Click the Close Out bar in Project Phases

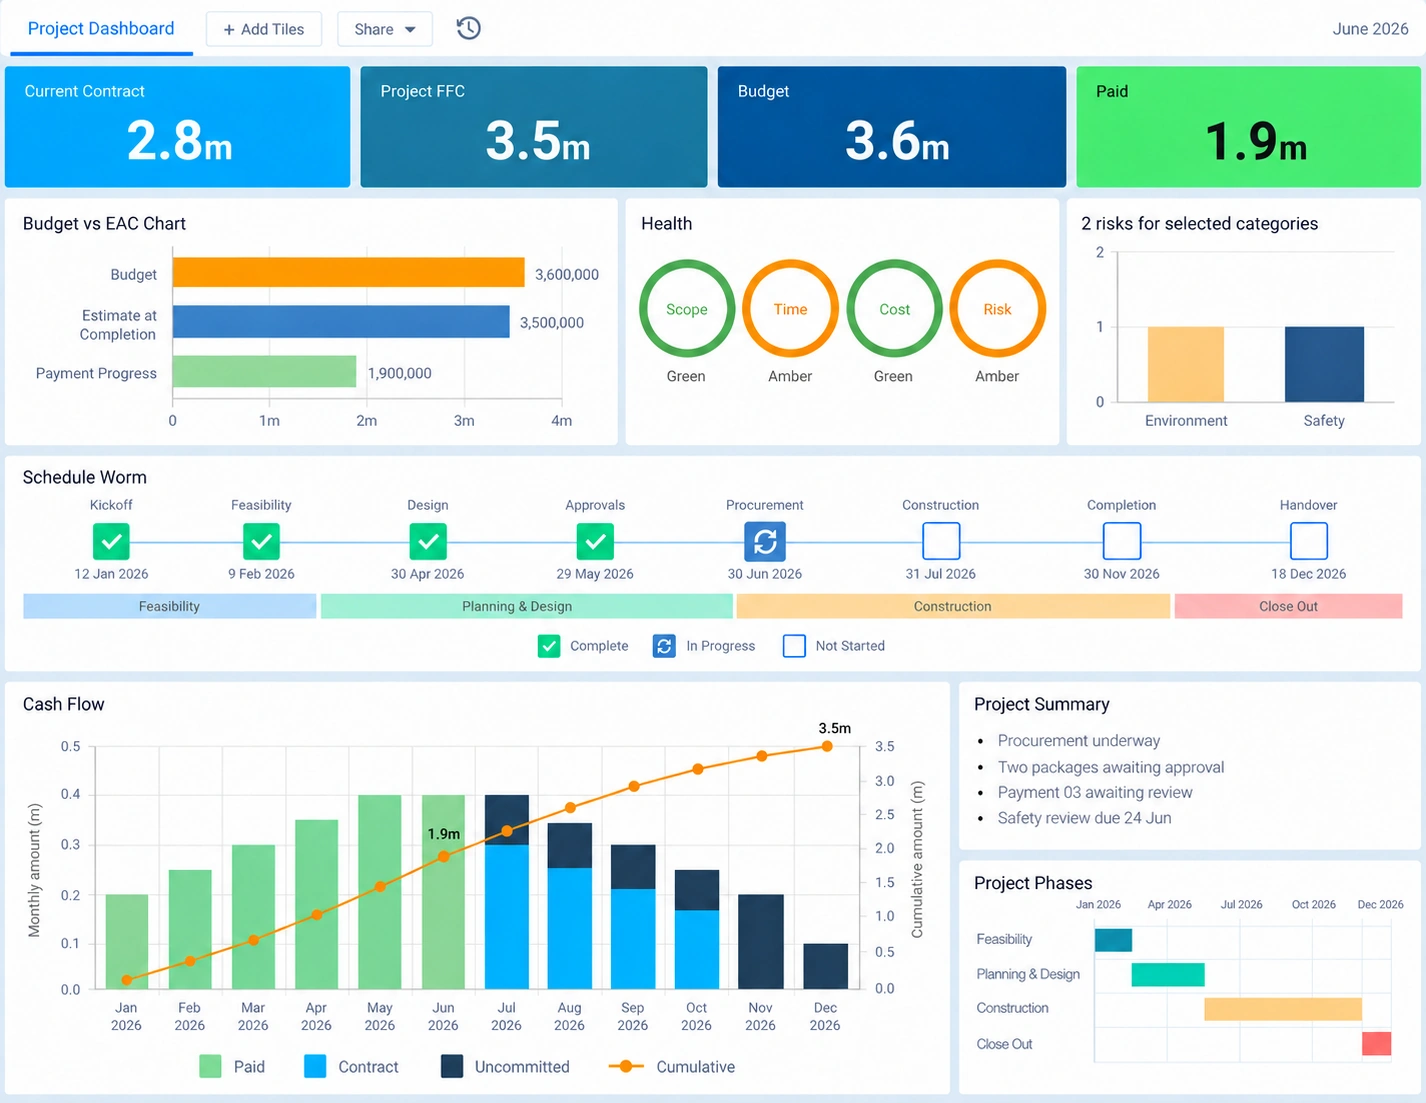[1377, 1044]
